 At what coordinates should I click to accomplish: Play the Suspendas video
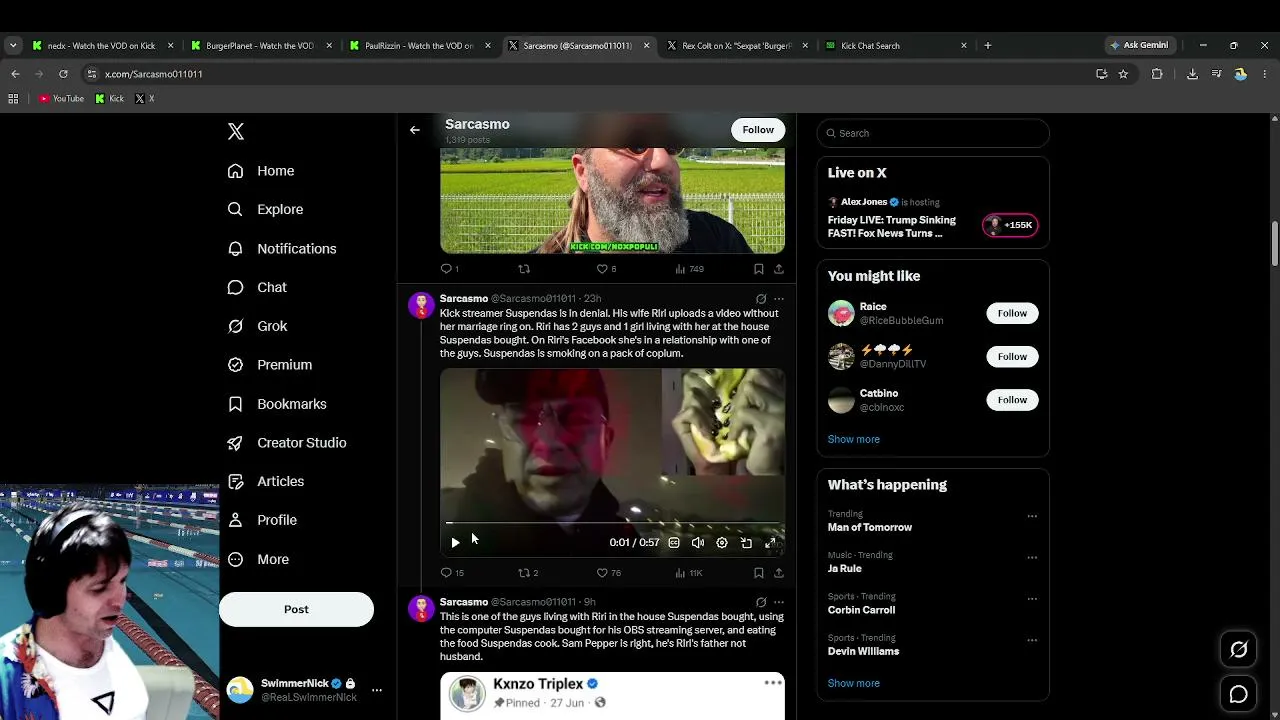(x=455, y=542)
